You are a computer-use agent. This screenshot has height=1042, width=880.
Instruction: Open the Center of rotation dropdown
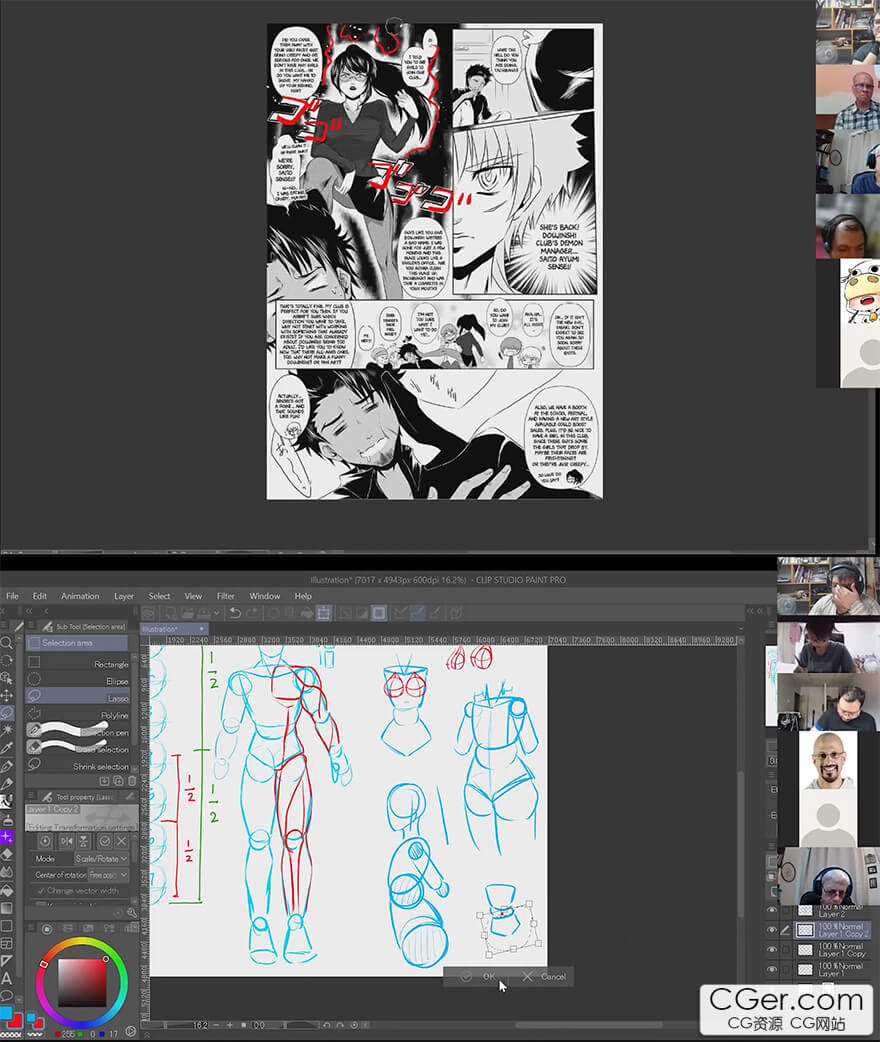click(x=108, y=875)
